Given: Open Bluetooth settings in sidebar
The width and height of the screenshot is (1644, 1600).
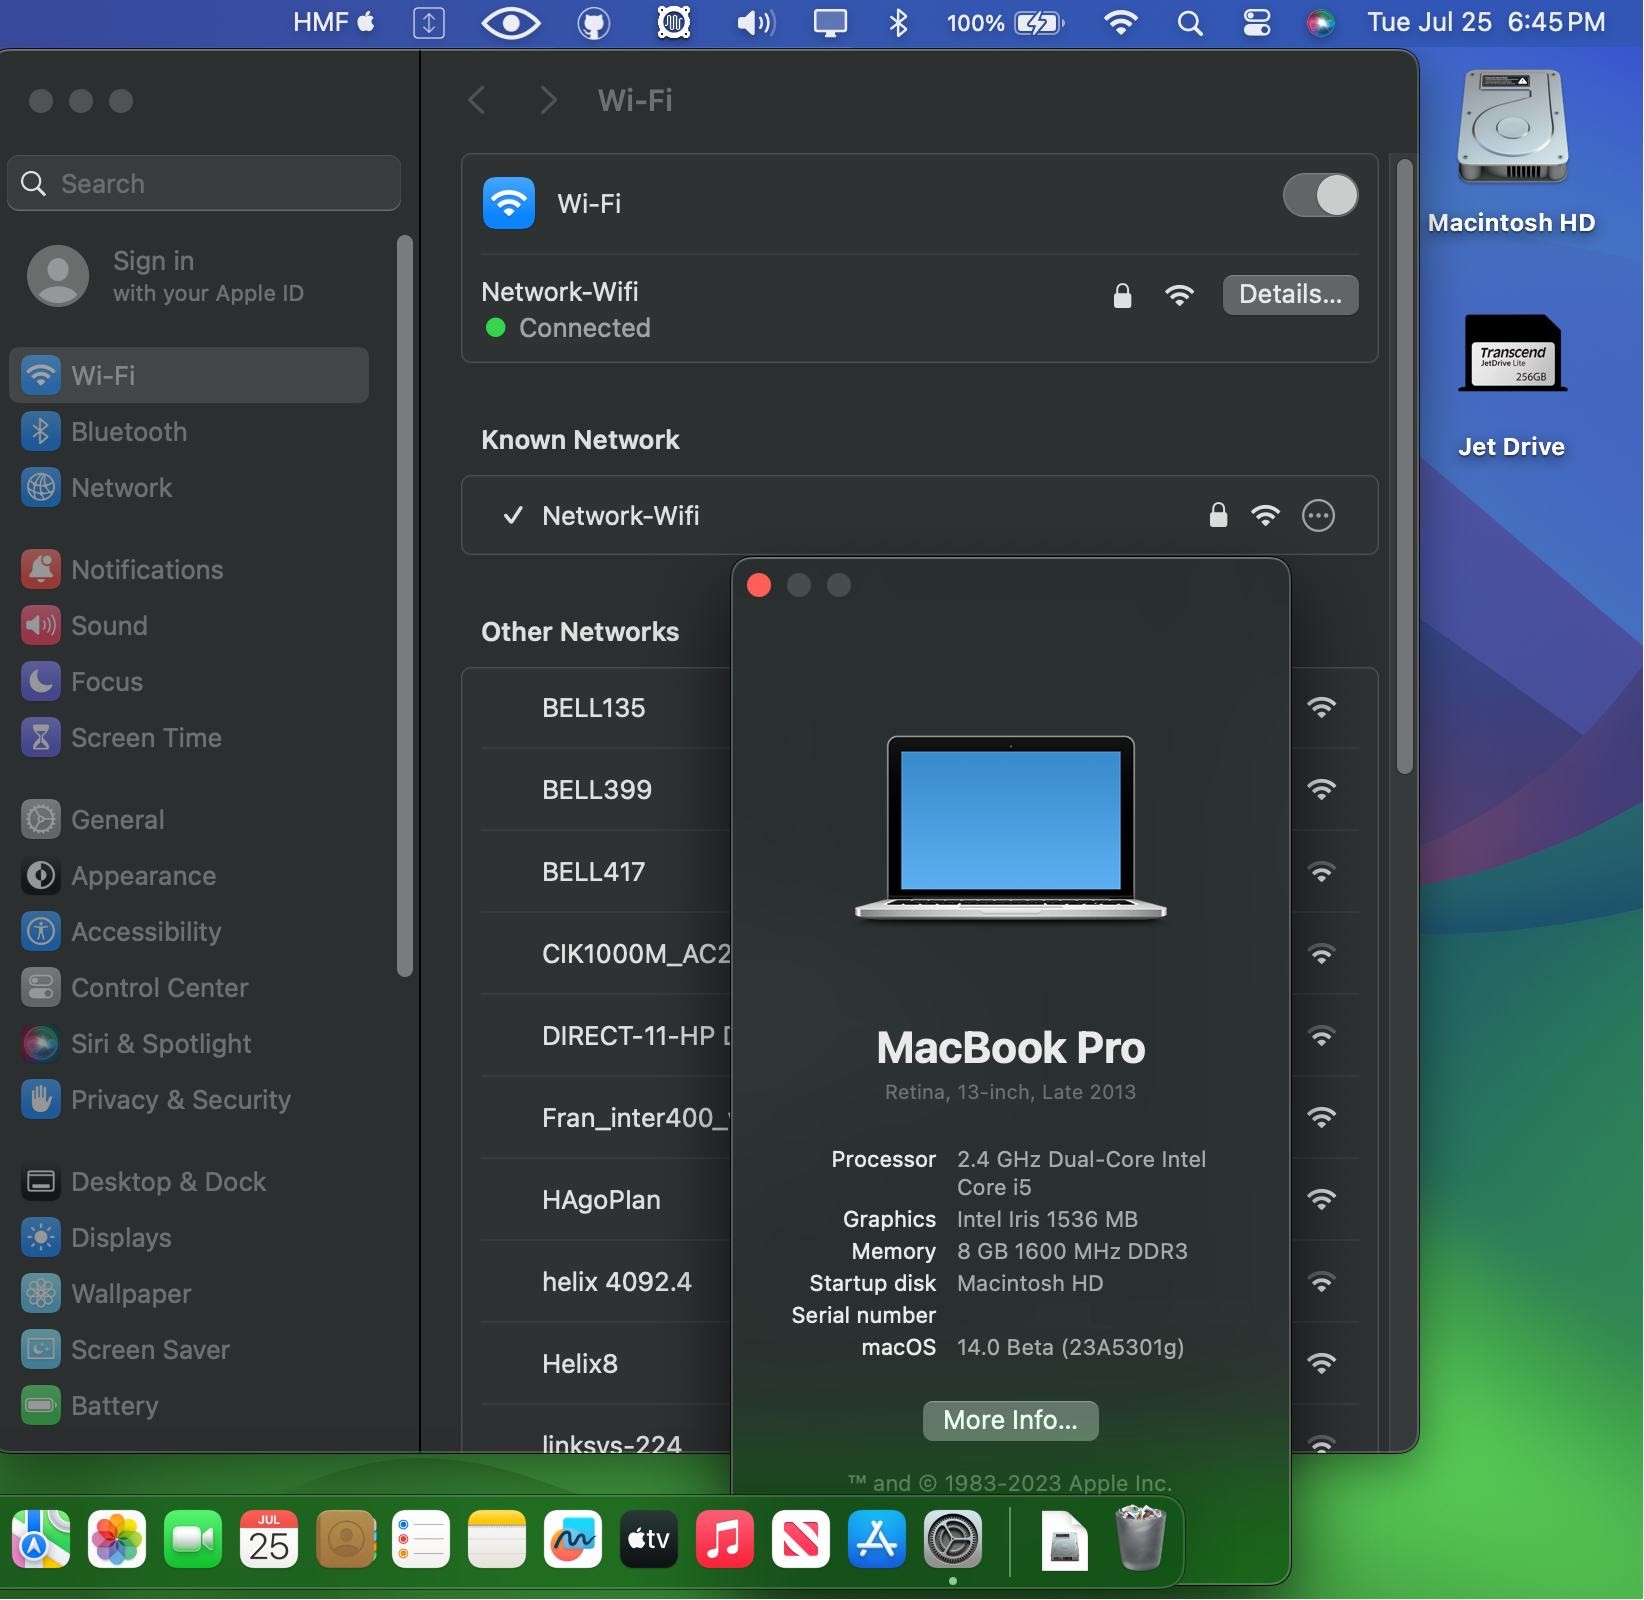Looking at the screenshot, I should 189,431.
